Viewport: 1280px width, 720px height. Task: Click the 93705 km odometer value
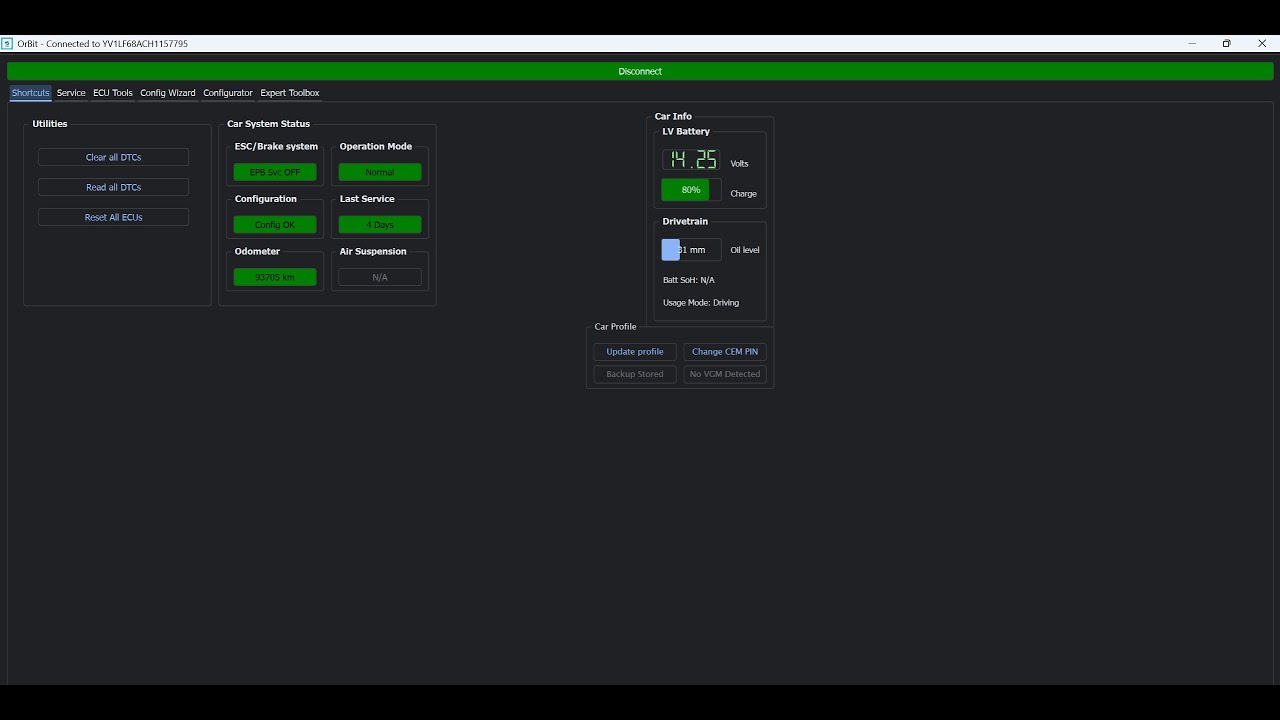[275, 277]
